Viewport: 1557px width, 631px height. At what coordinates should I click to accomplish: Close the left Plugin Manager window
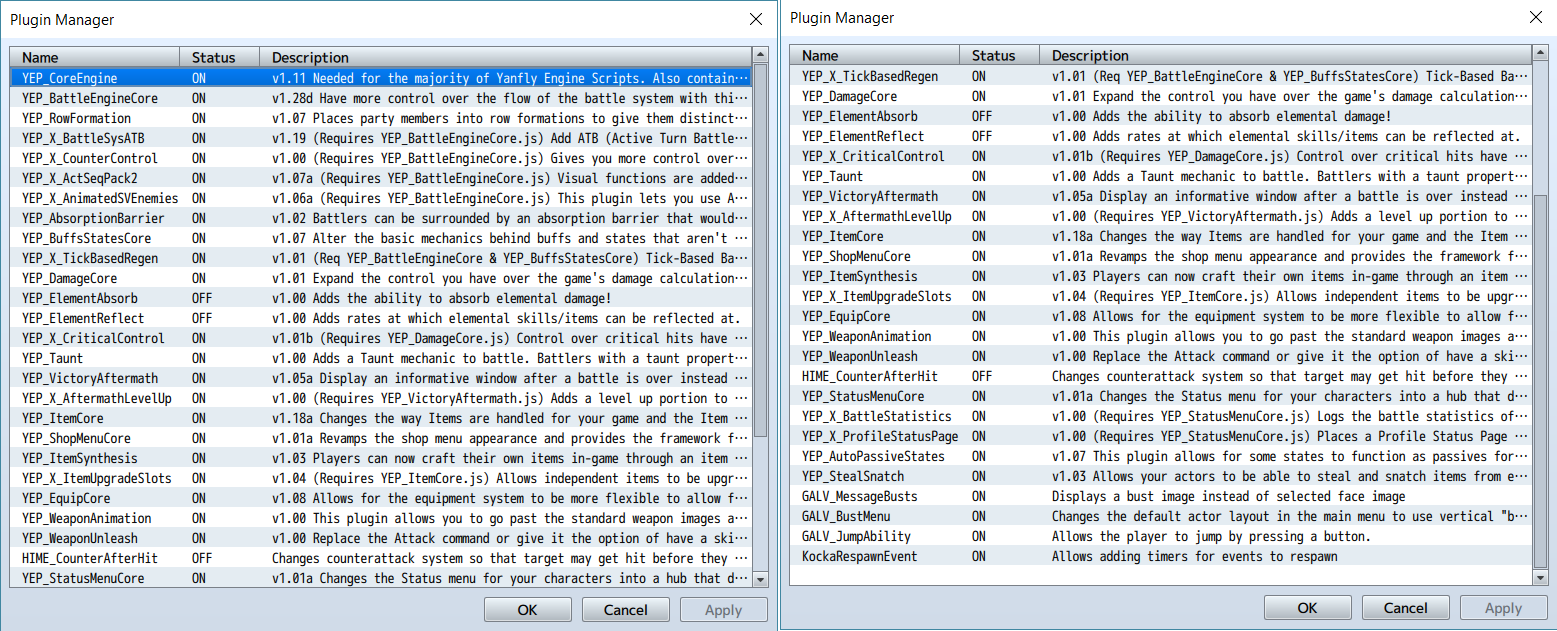click(755, 19)
